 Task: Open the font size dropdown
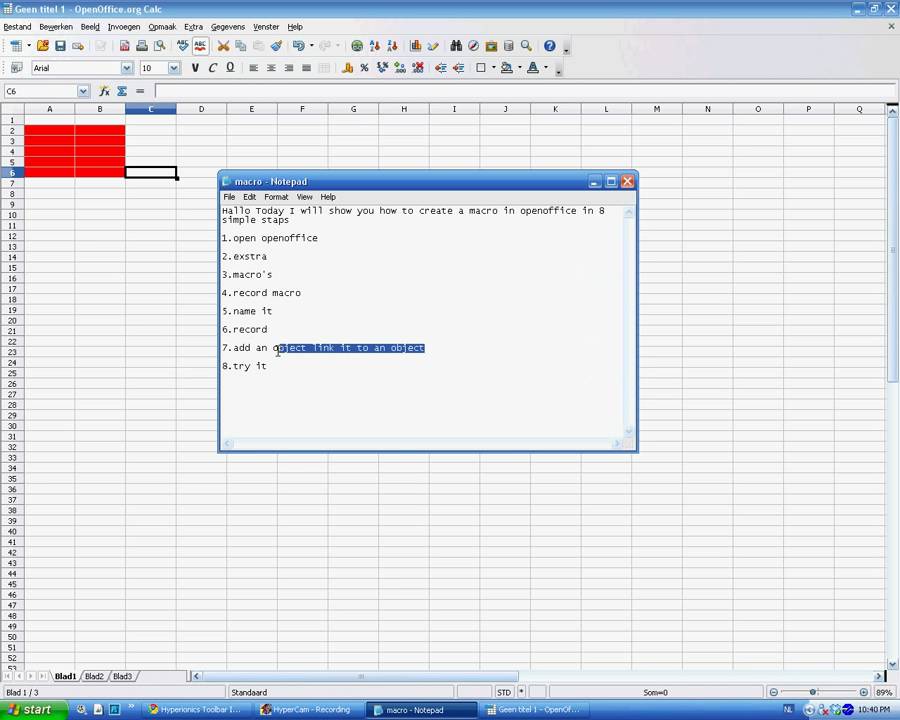(174, 68)
